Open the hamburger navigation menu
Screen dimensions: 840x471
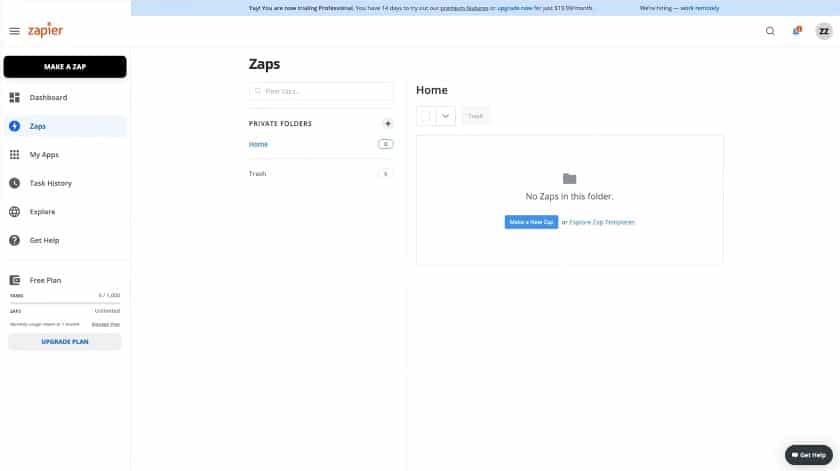click(x=14, y=31)
